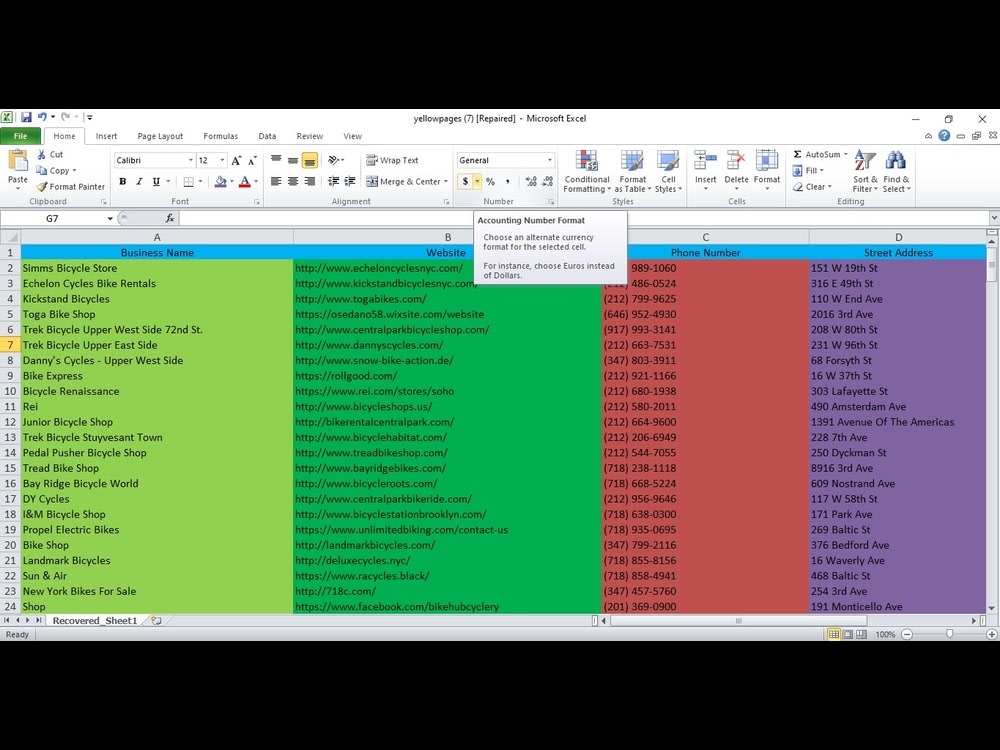Click the Orientation text rotate icon
This screenshot has width=1000, height=750.
tap(334, 160)
